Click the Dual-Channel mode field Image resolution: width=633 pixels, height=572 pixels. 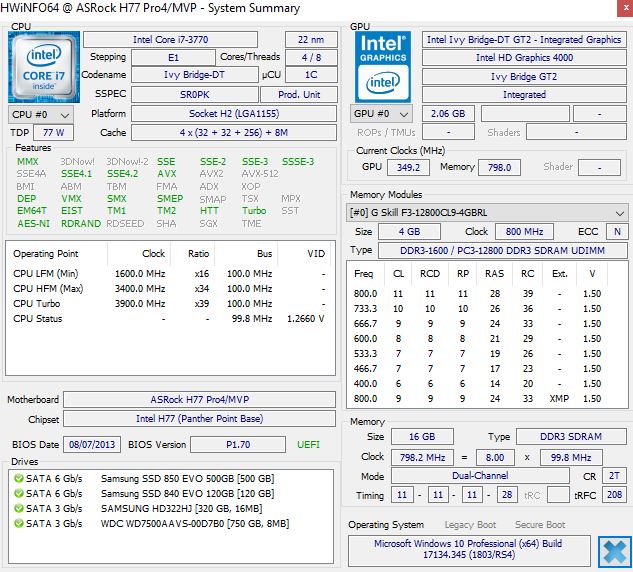coord(480,476)
